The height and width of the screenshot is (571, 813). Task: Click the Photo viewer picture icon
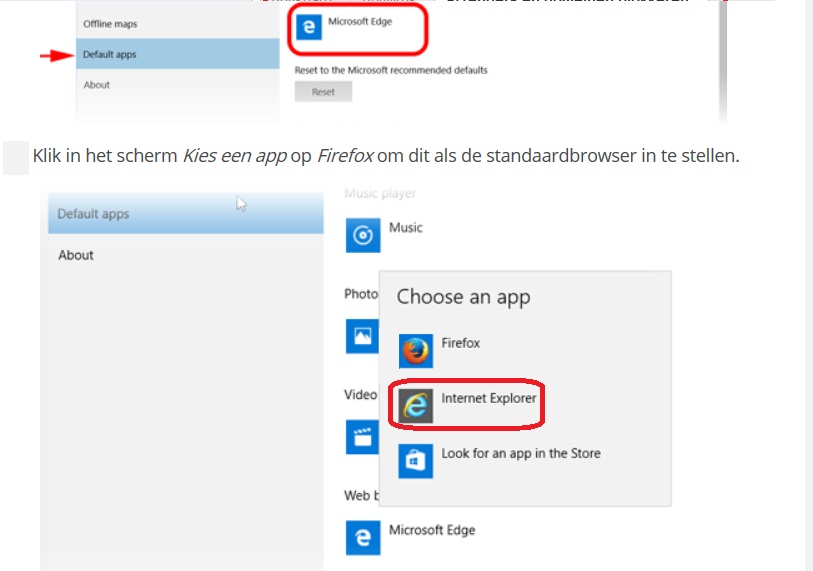point(362,336)
